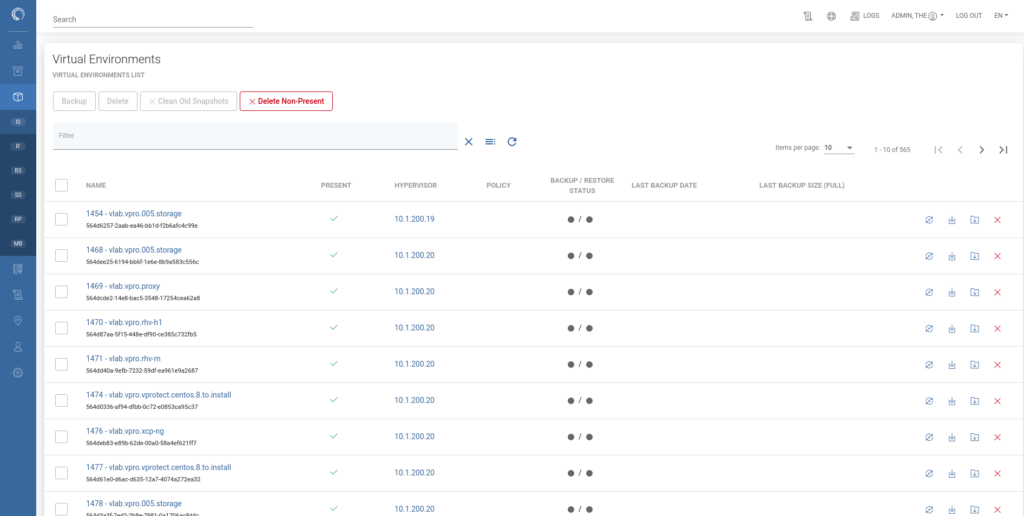Open the 1469 - vlab.vpro.proxy link
This screenshot has width=1024, height=516.
123,286
